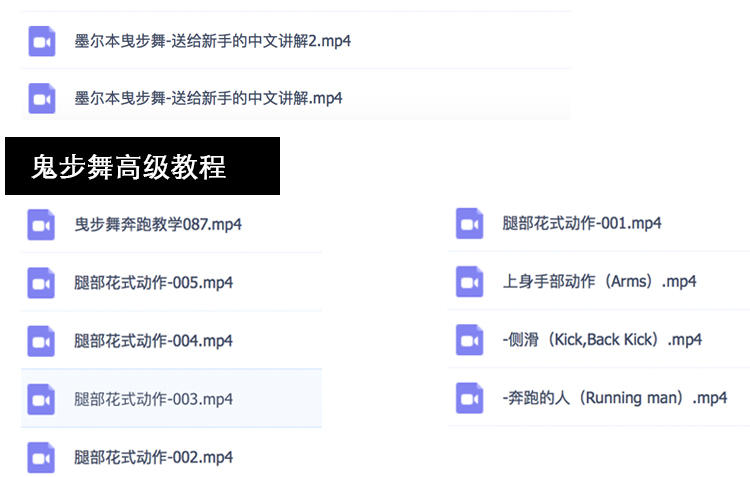Click the video icon beside -奔跑的人（Running man）.mp4
The image size is (750, 477).
point(469,398)
